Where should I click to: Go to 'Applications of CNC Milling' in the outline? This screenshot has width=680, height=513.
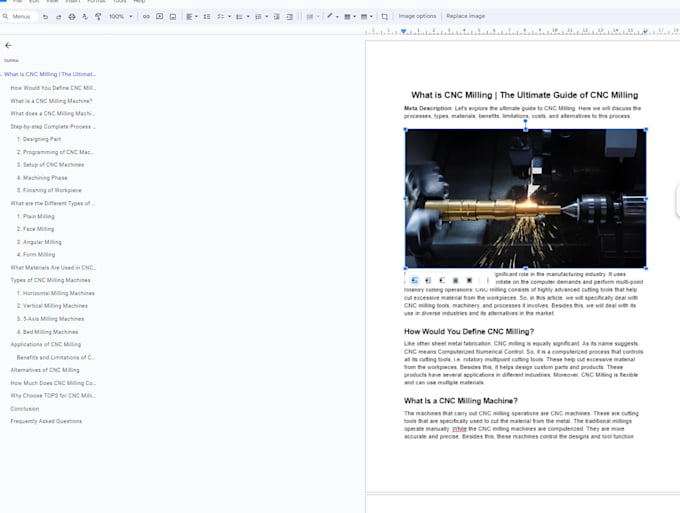click(x=46, y=344)
